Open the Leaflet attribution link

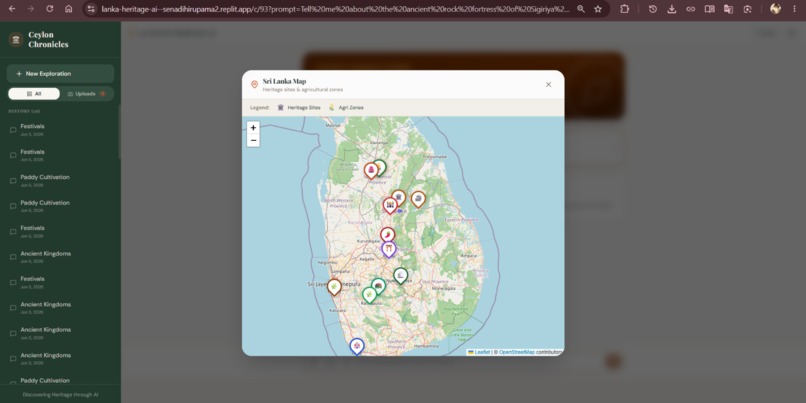[x=479, y=352]
